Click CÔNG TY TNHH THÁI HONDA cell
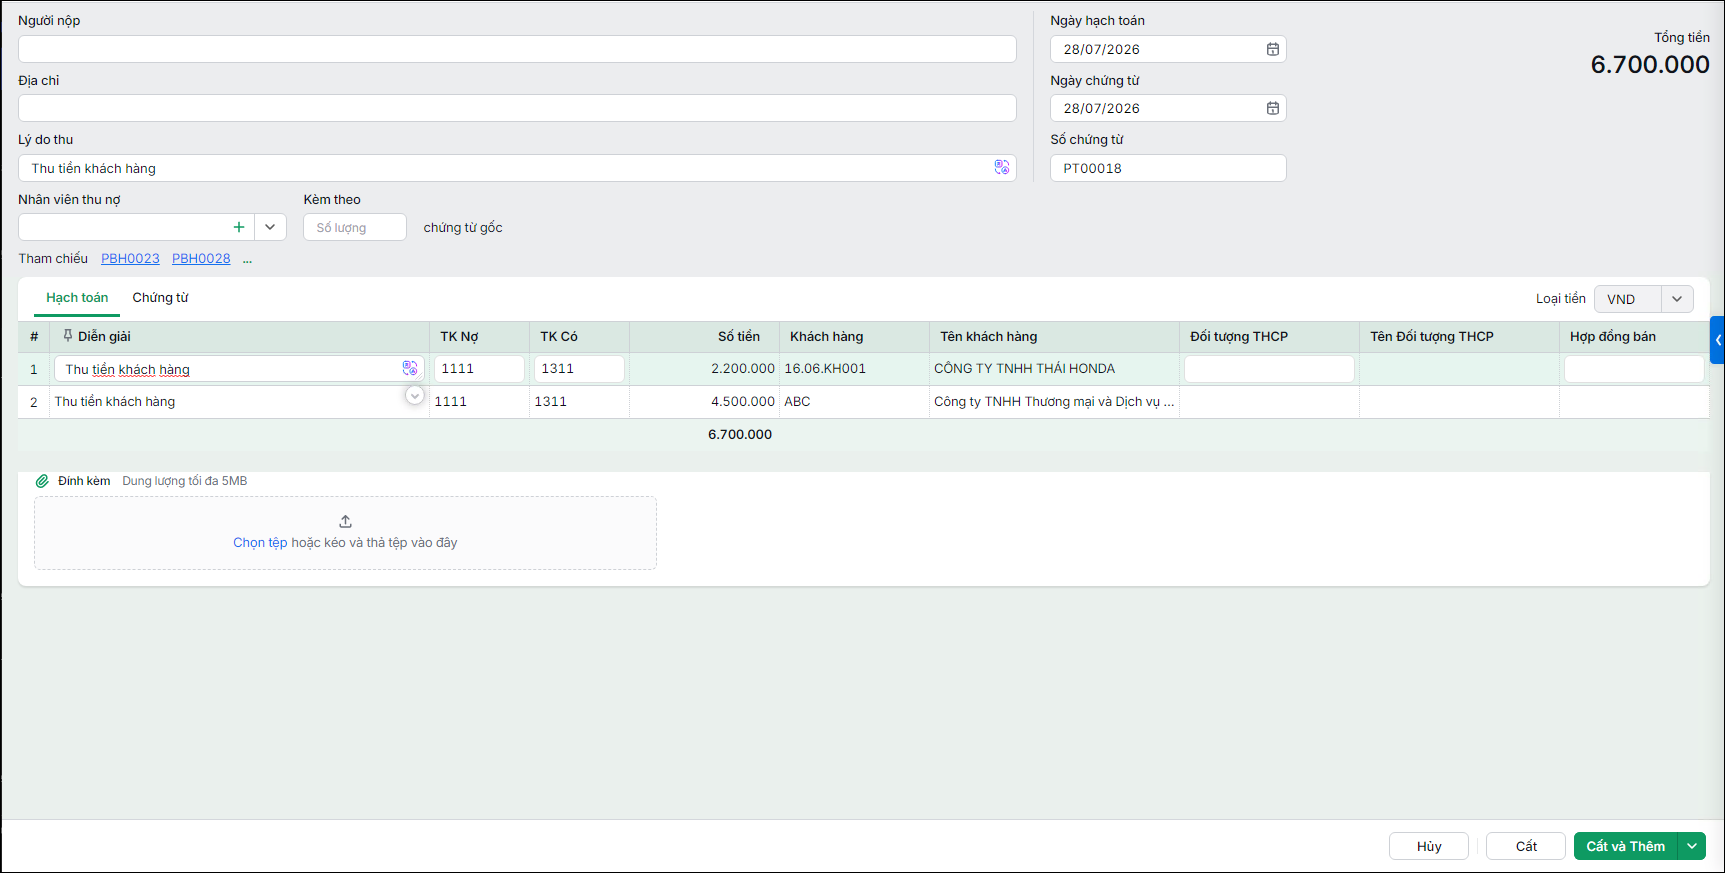The height and width of the screenshot is (873, 1725). pyautogui.click(x=1054, y=369)
